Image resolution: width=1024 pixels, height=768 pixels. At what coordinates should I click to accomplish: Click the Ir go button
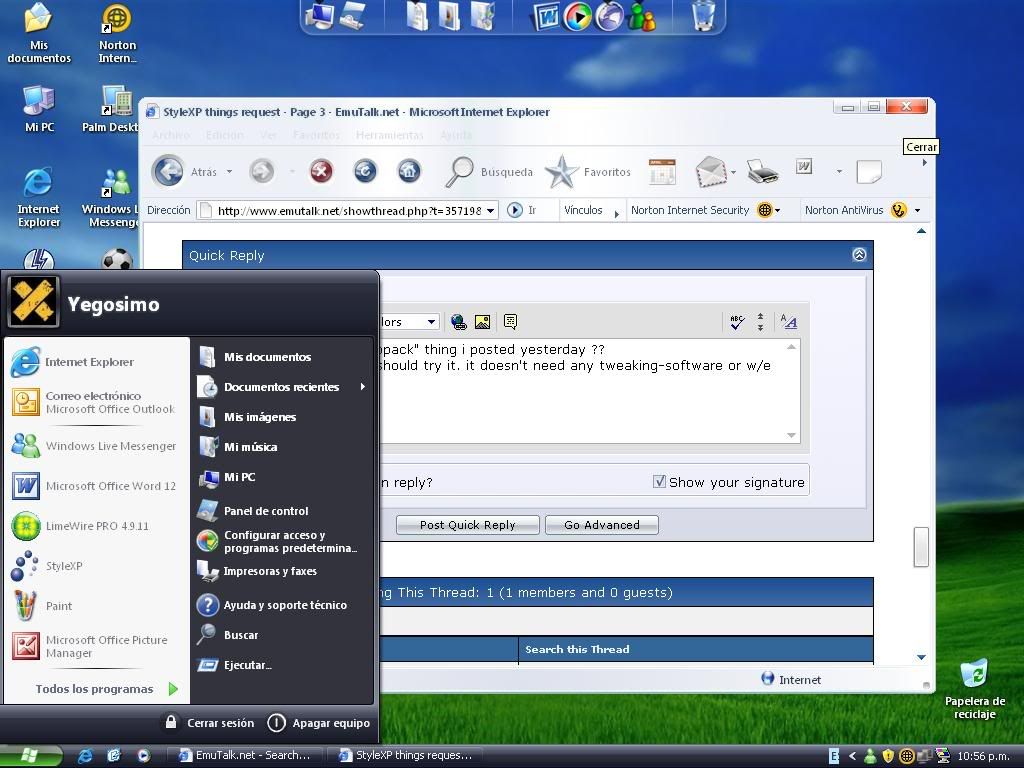[522, 210]
